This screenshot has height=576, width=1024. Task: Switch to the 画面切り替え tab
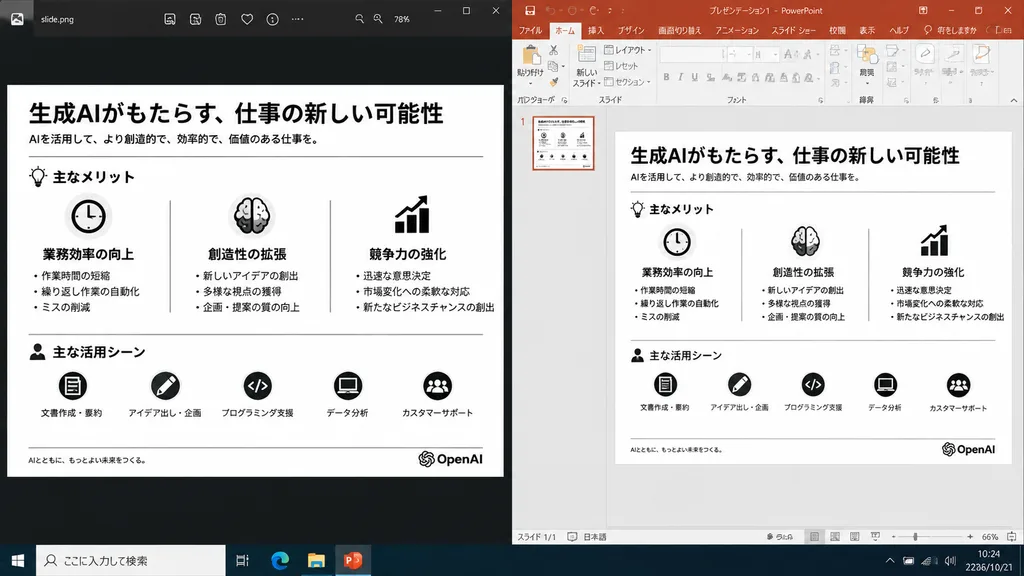pos(680,31)
